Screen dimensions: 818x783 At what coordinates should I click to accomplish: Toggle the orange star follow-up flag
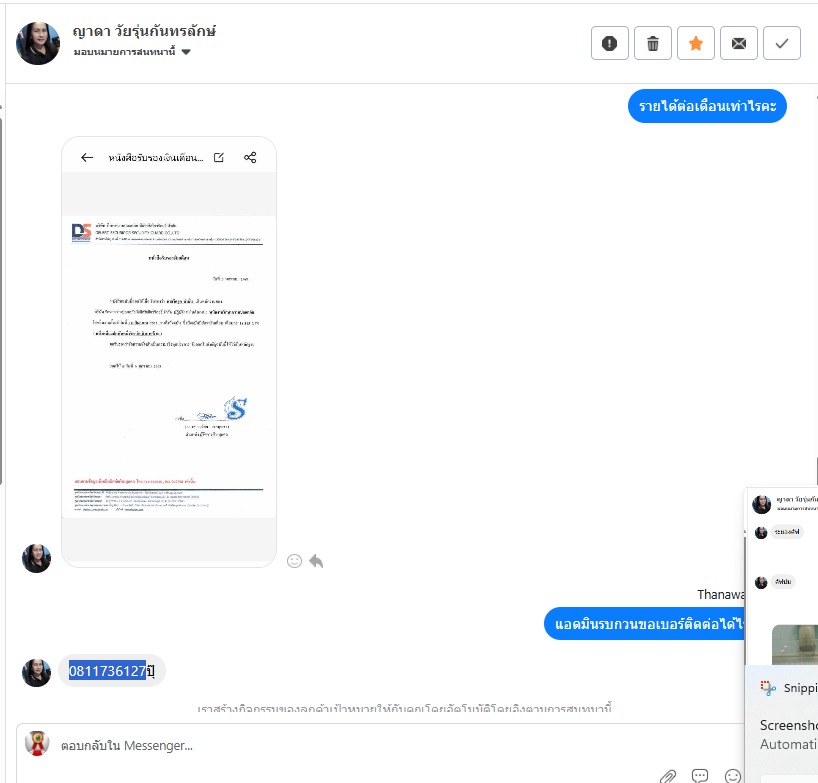click(x=695, y=43)
